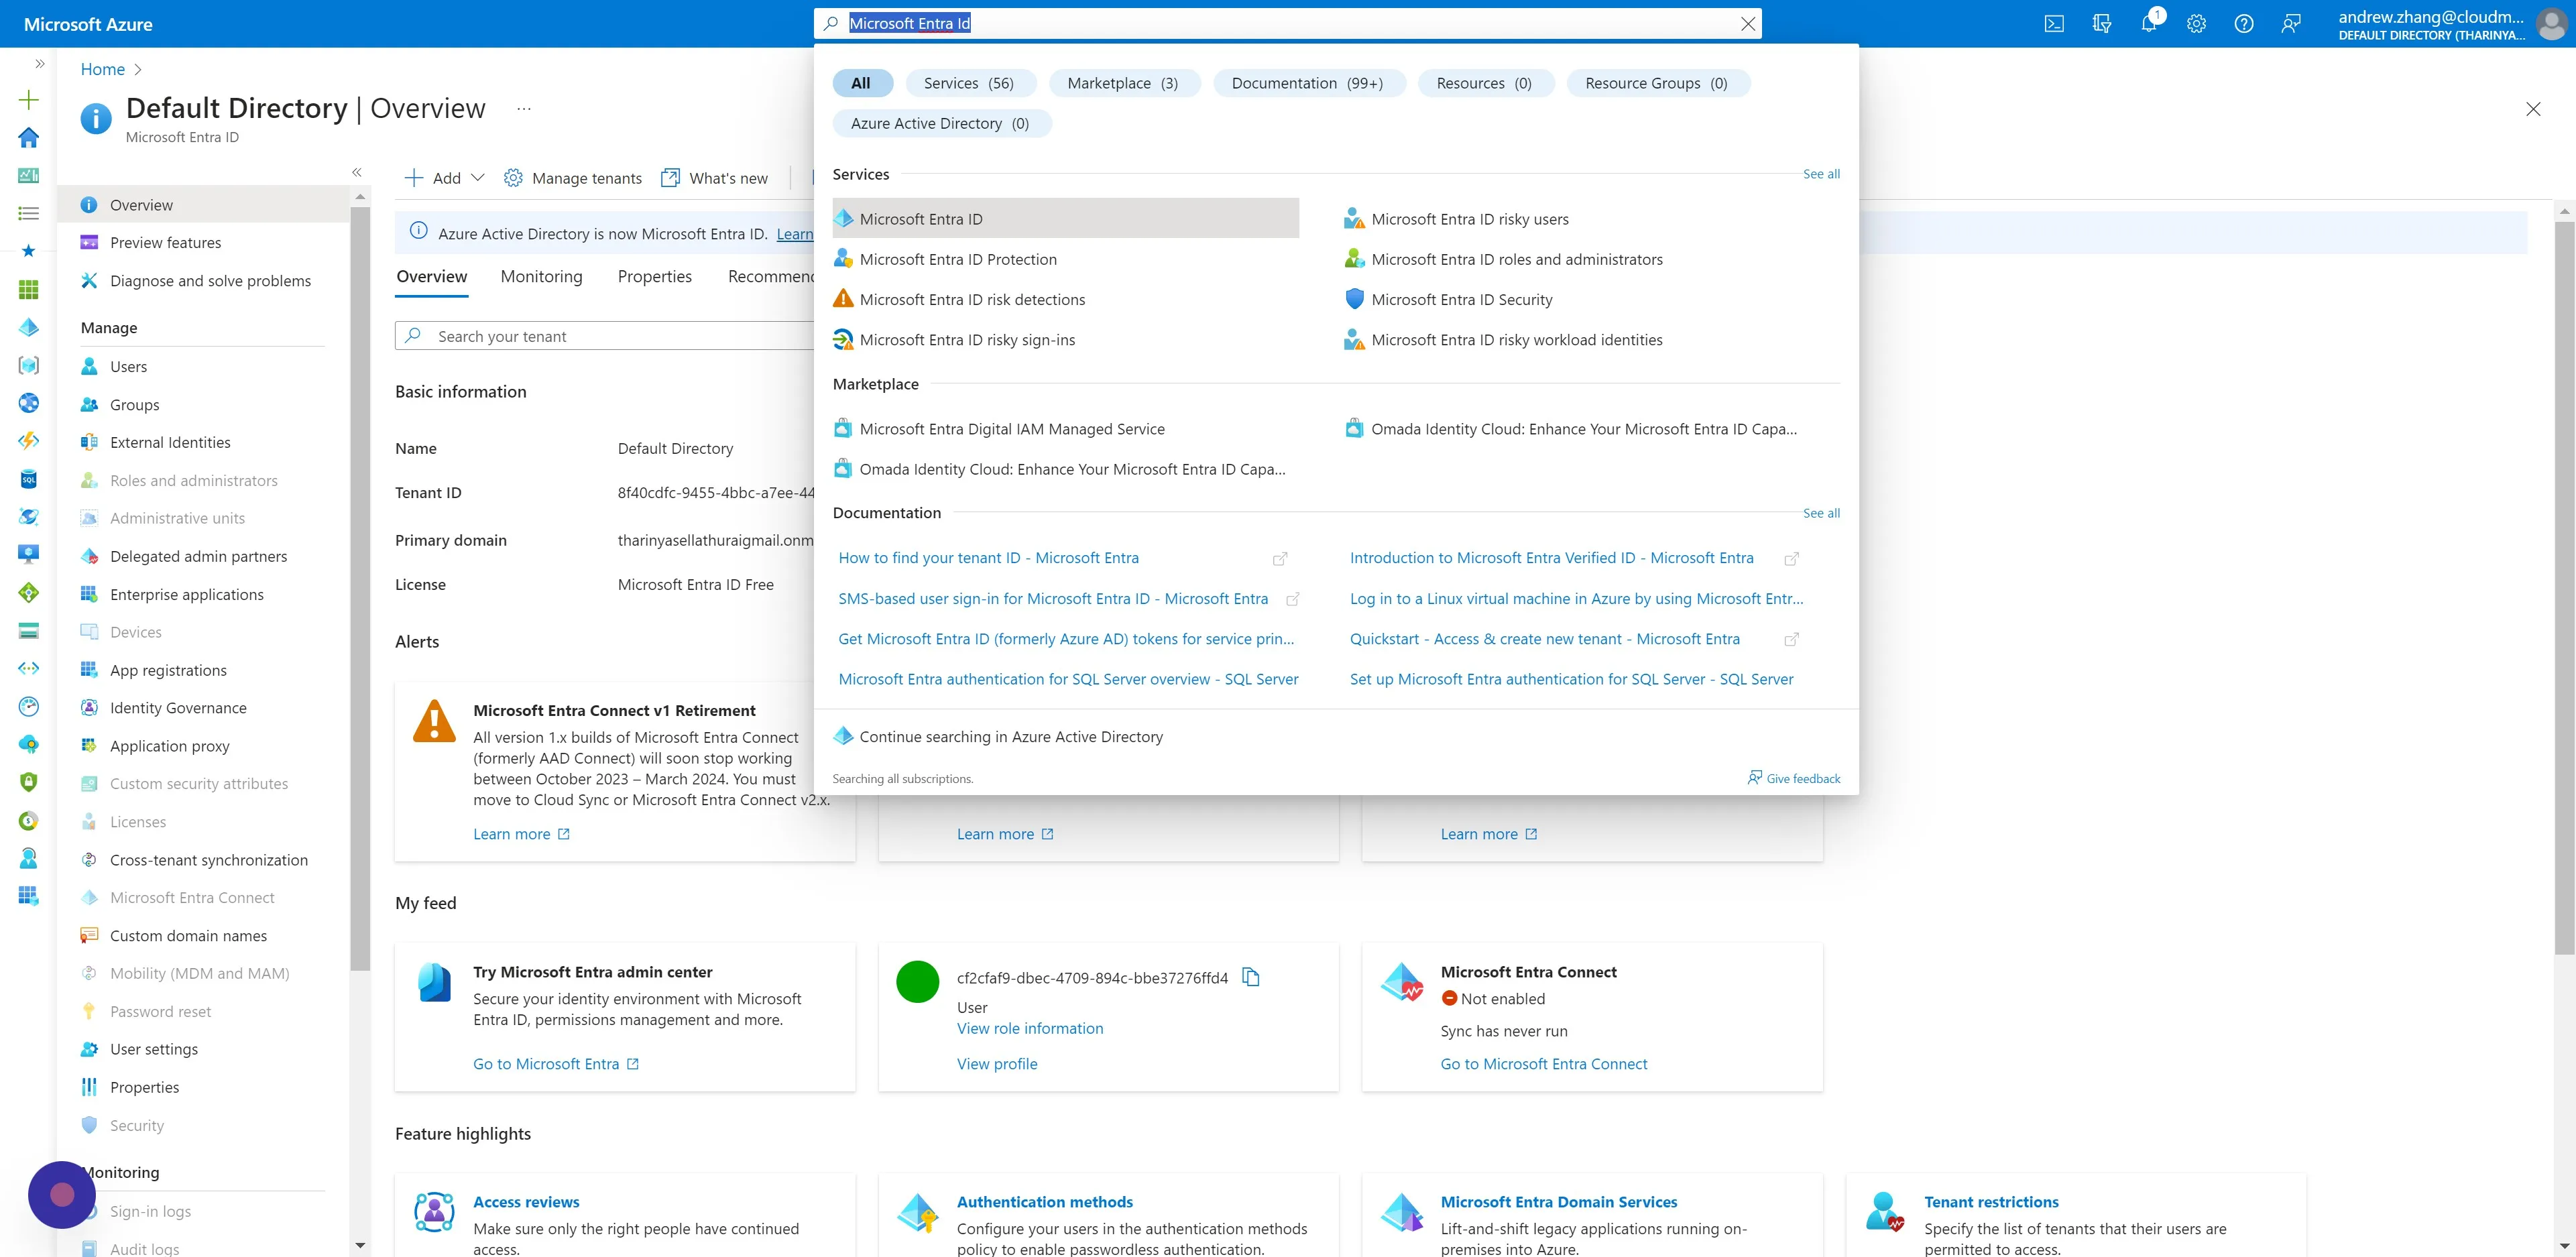Open the Add dropdown in toolbar

(x=445, y=178)
